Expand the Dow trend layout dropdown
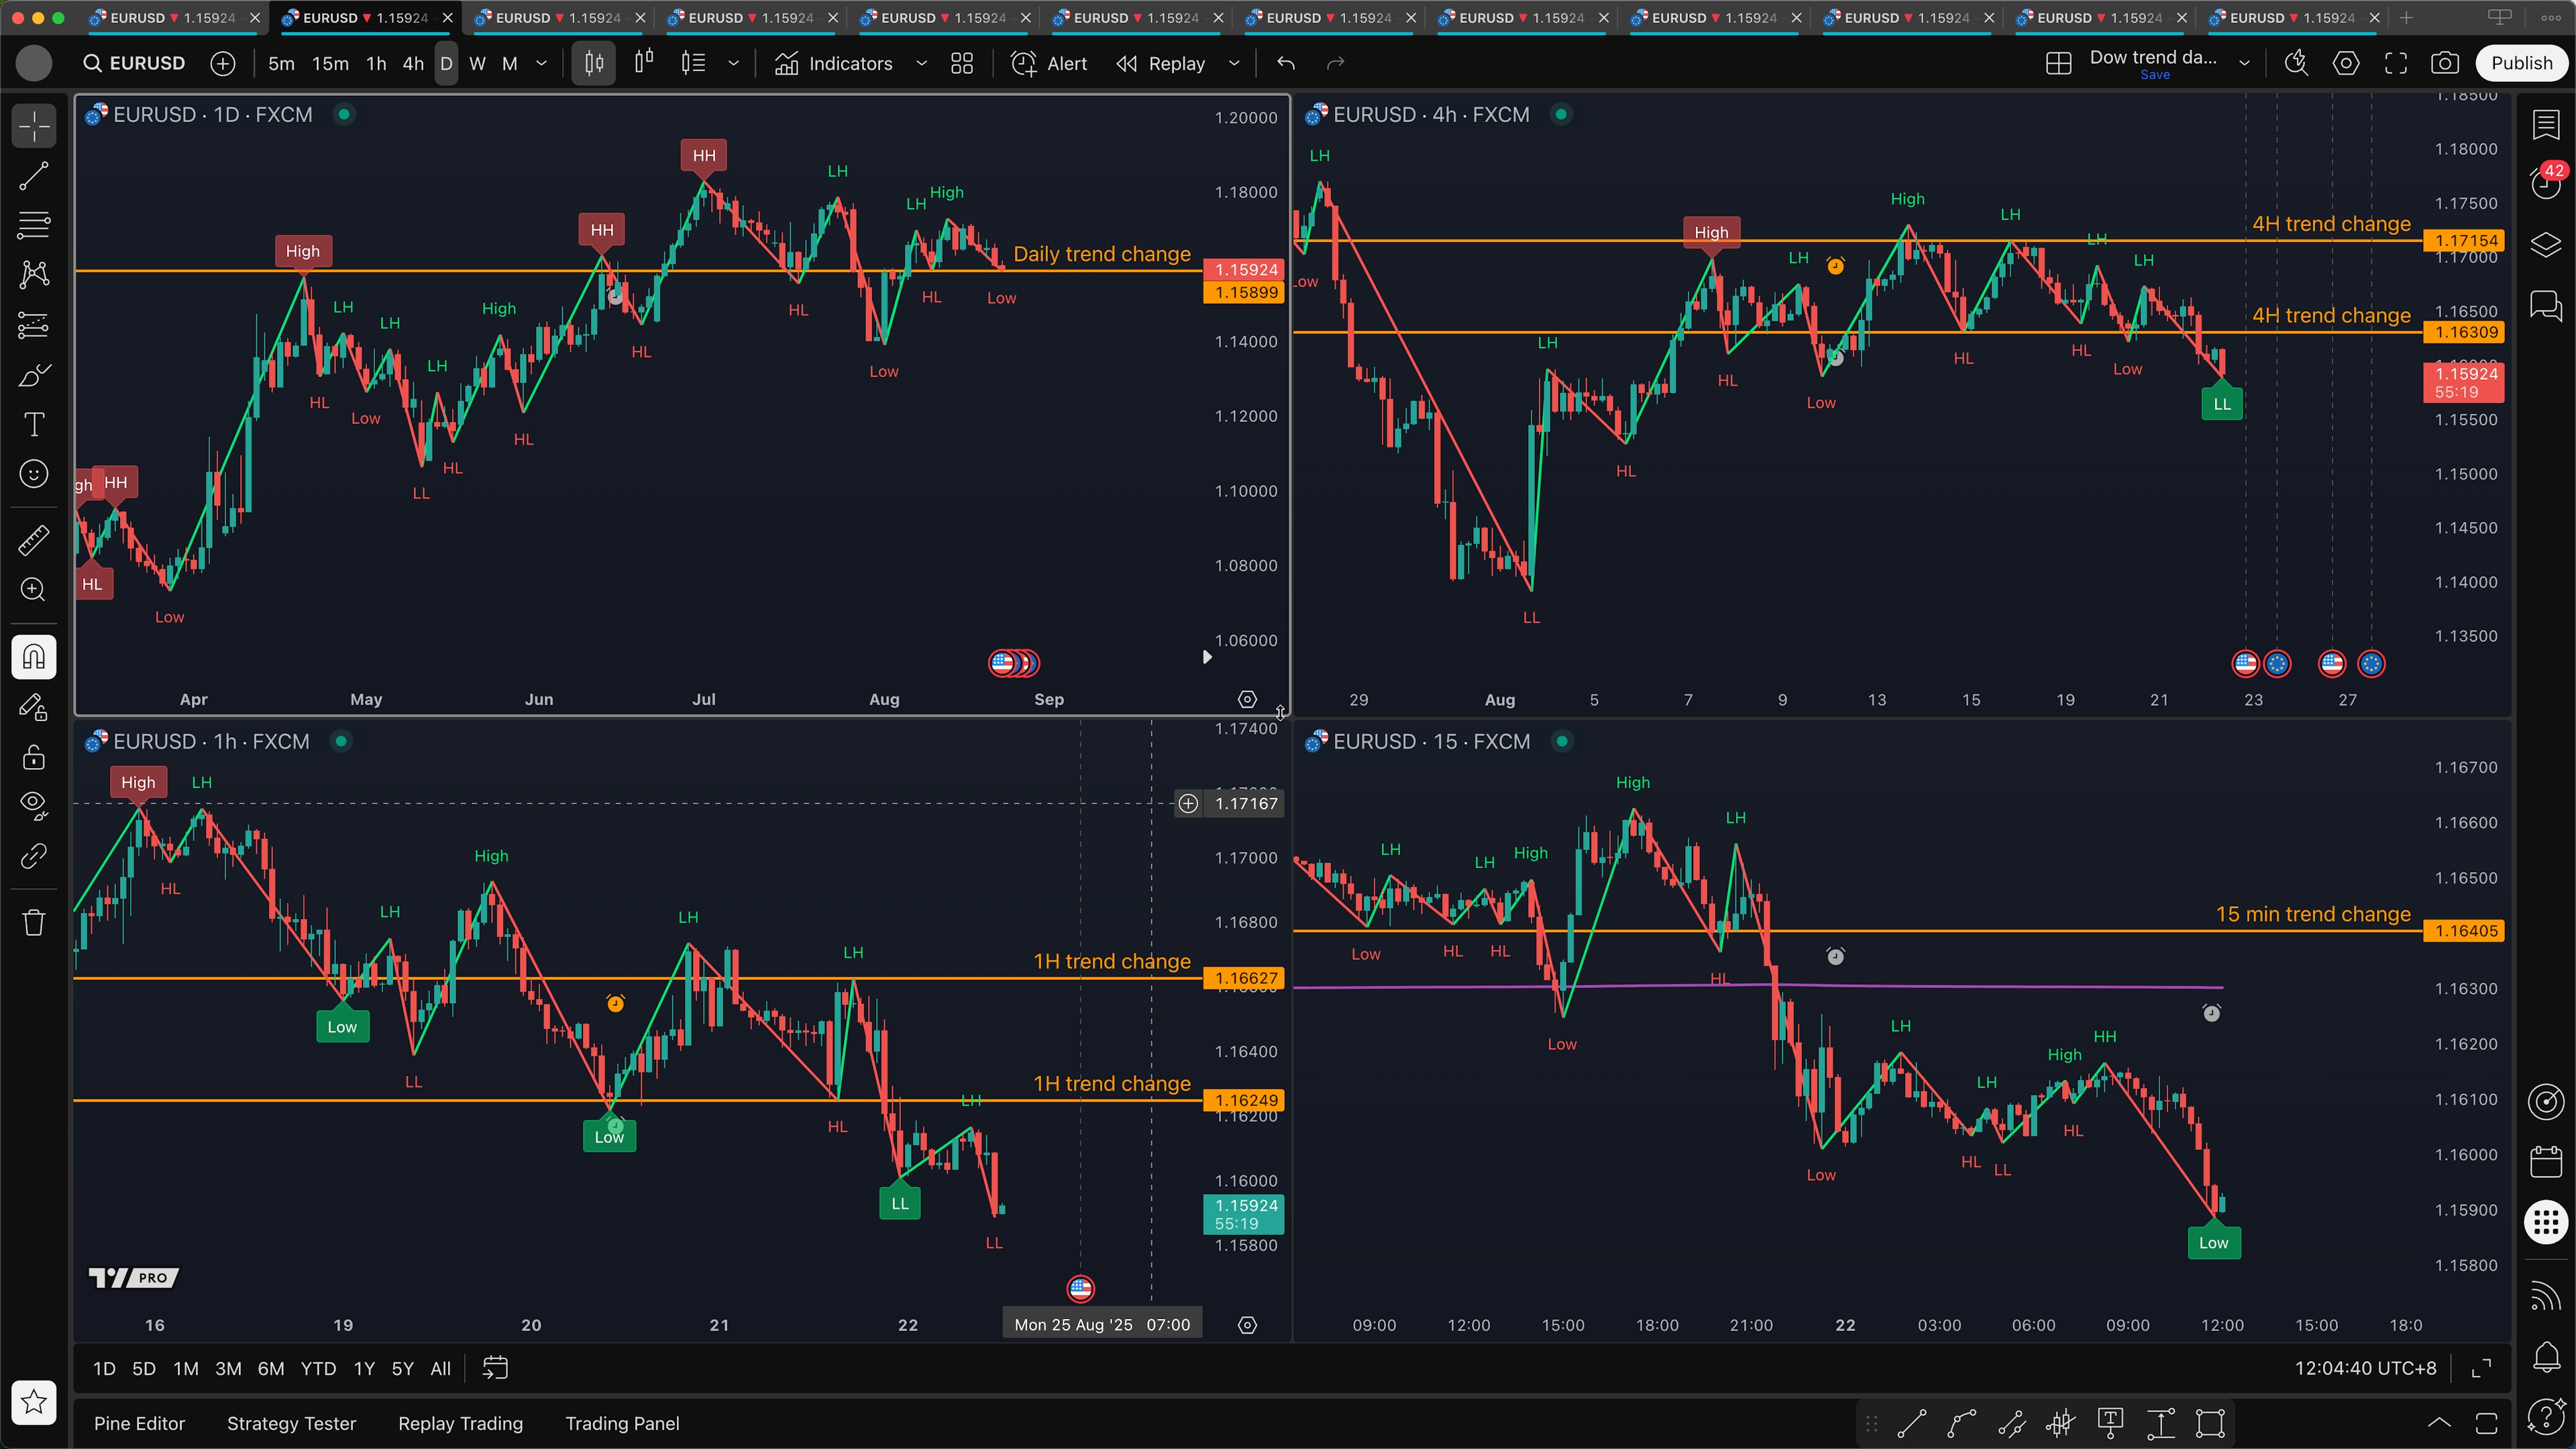This screenshot has width=2576, height=1449. click(x=2244, y=63)
